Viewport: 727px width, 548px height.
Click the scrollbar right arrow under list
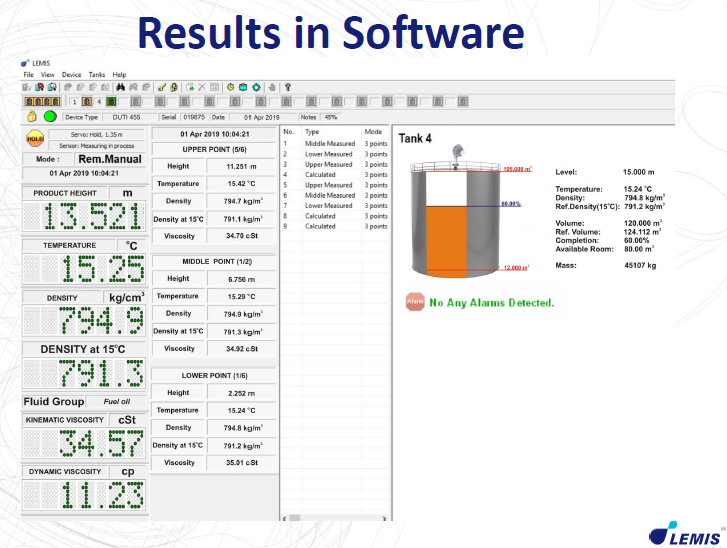click(384, 518)
